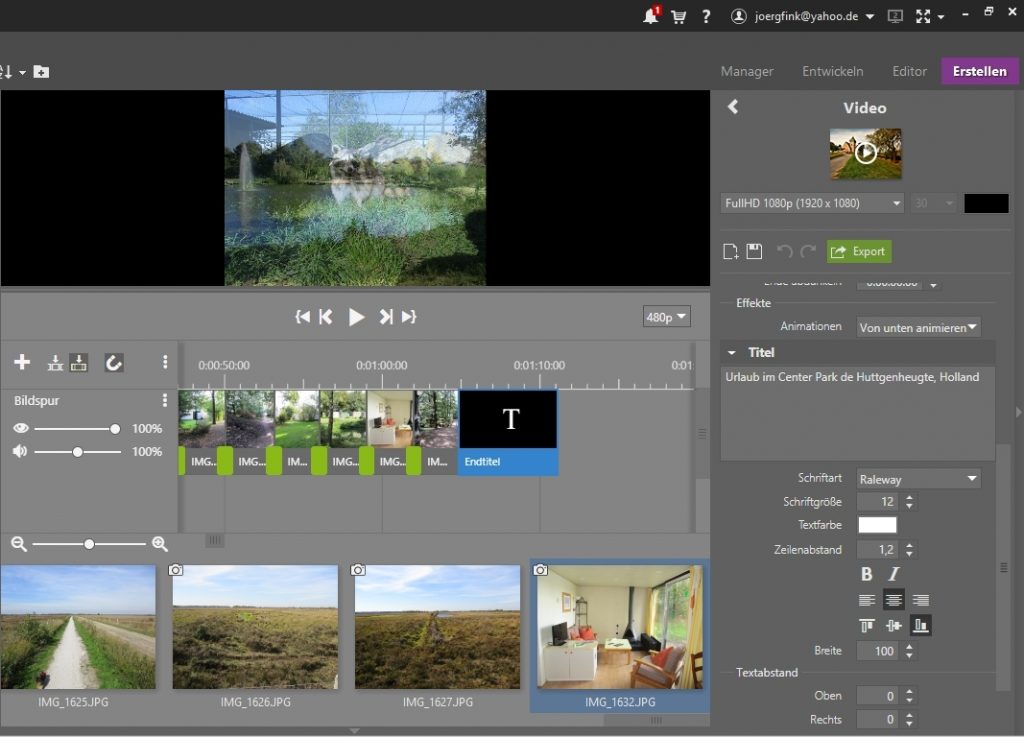Screen dimensions: 1024x737
Task: Save the video project with floppy icon
Action: (754, 251)
